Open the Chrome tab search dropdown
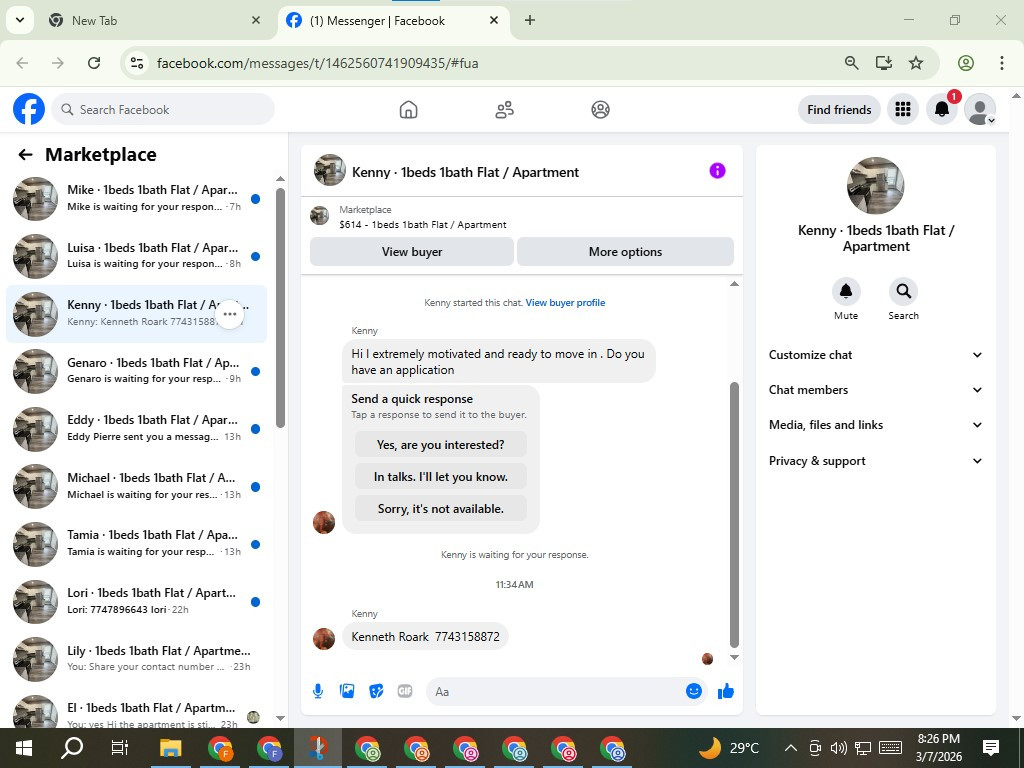 pos(20,20)
